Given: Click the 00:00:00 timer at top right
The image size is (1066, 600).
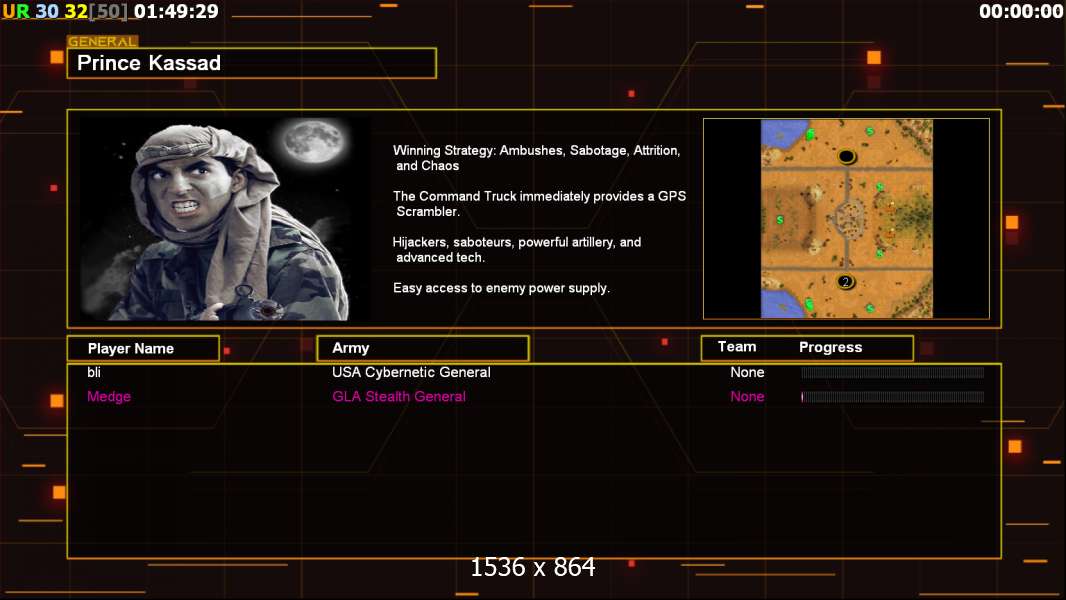Looking at the screenshot, I should [1020, 12].
